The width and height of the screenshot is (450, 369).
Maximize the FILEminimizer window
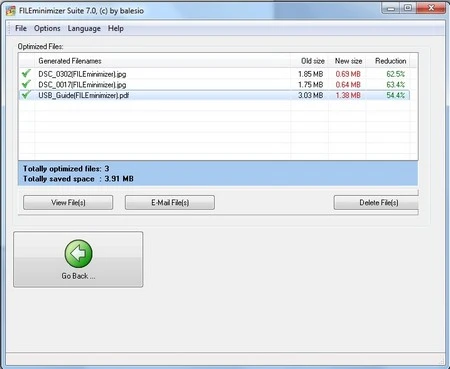tap(408, 8)
